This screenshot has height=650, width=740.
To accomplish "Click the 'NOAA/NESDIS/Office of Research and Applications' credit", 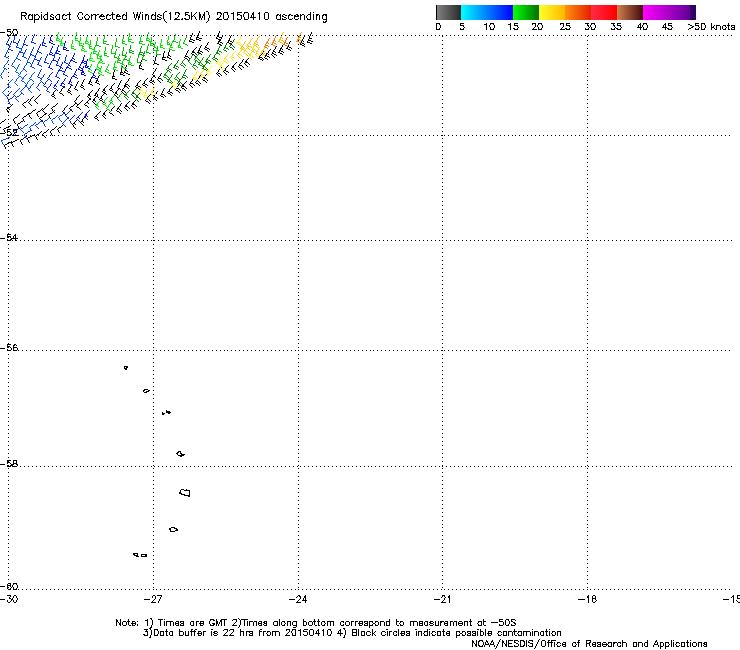I will coord(589,644).
